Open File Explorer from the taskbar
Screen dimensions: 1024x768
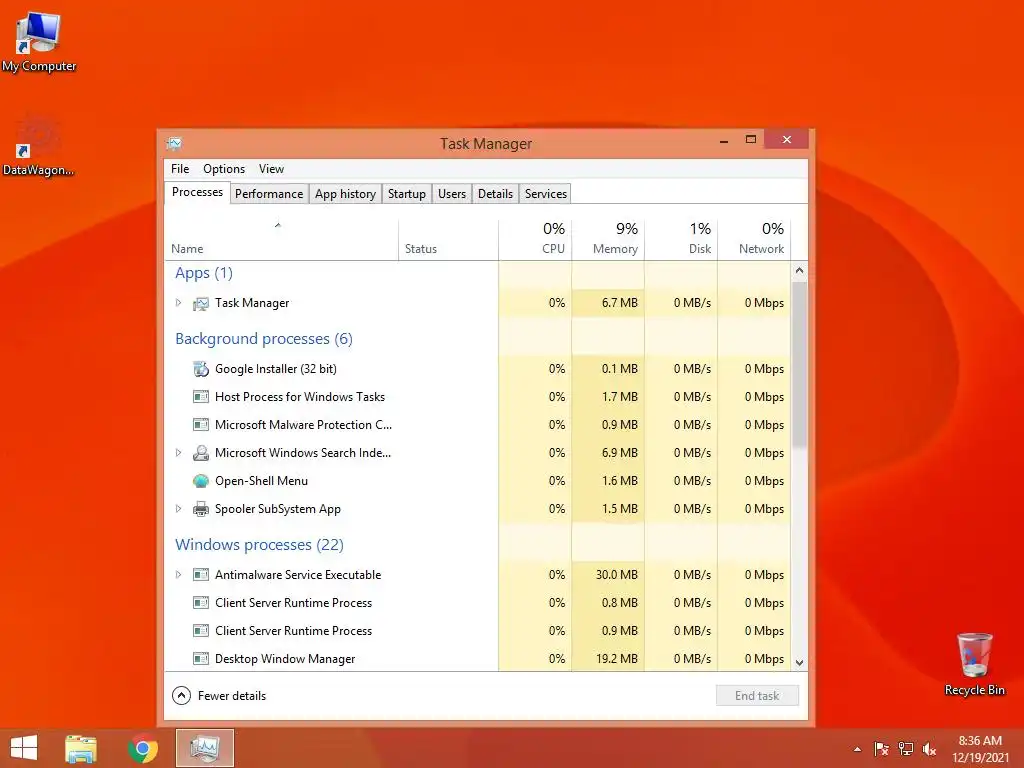point(81,748)
